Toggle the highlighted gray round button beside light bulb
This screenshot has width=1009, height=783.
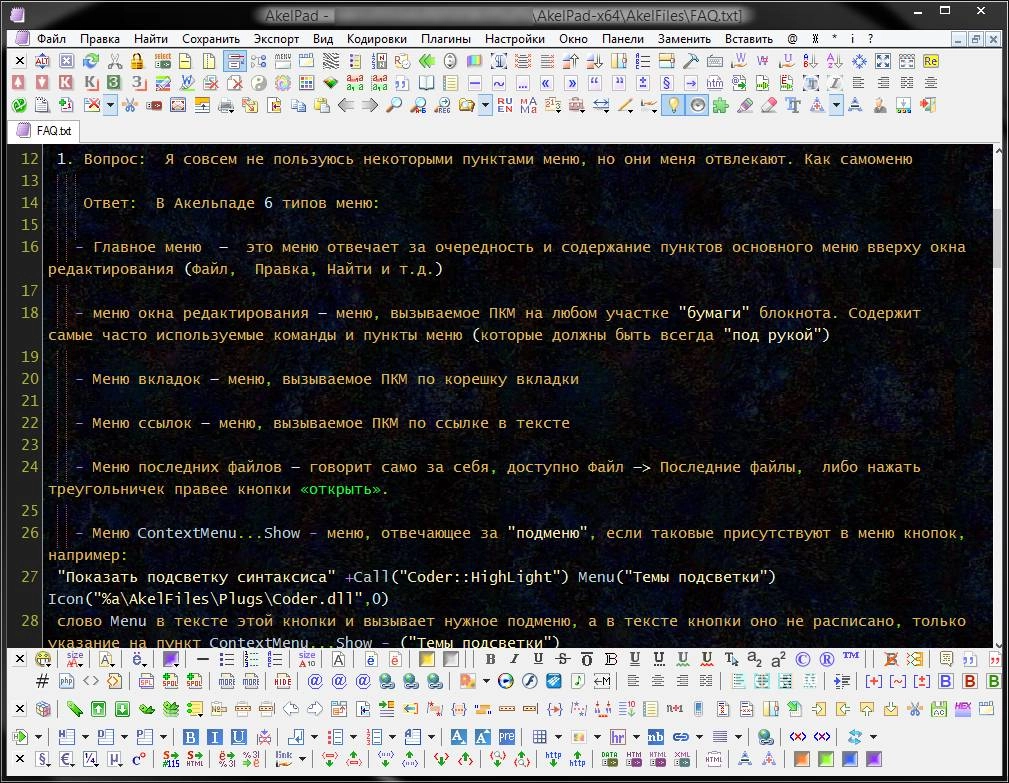coord(697,105)
